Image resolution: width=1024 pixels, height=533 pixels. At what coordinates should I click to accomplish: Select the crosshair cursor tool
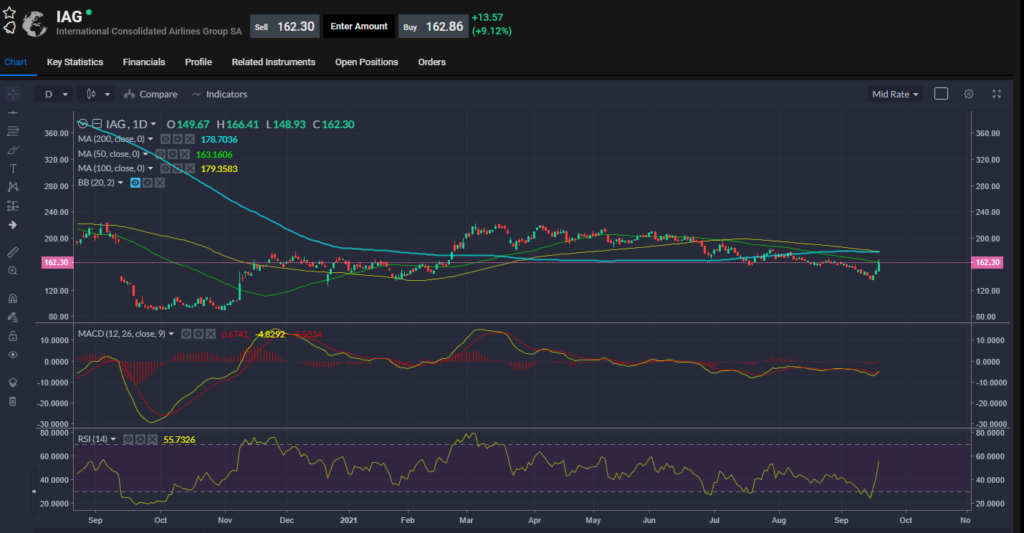pos(12,93)
